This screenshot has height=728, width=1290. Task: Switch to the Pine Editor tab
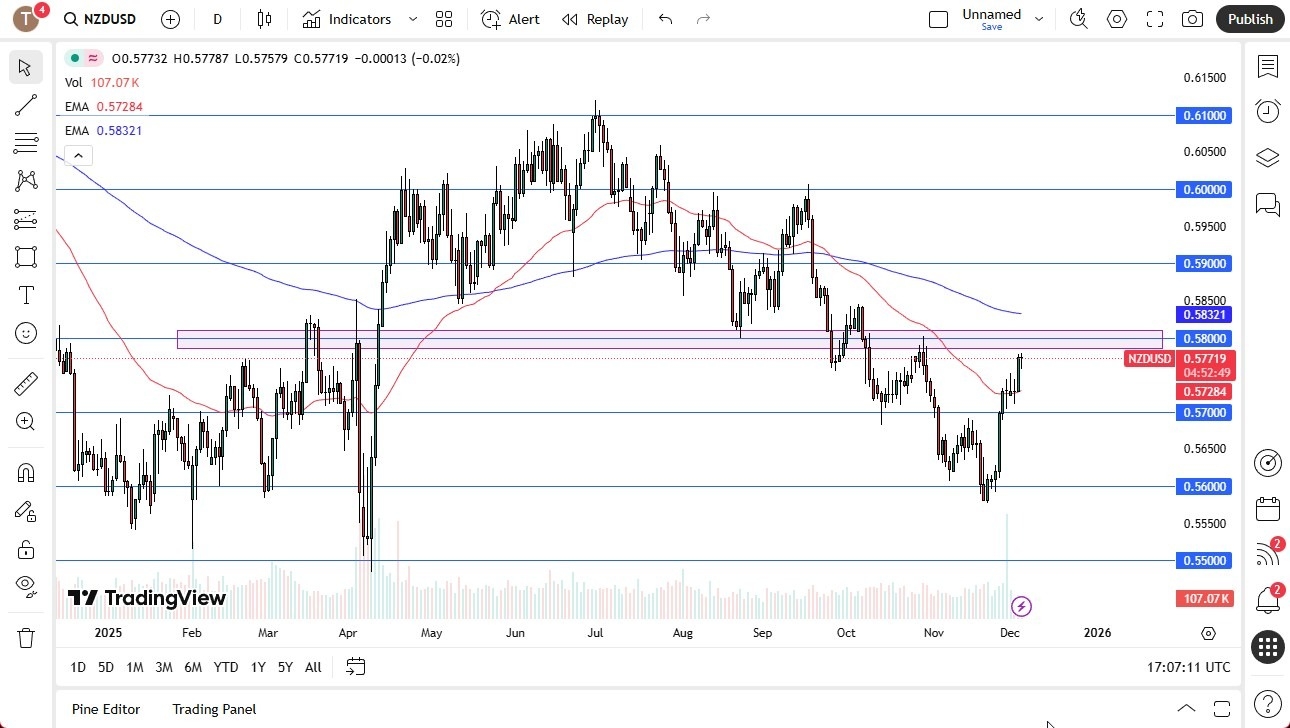tap(105, 709)
